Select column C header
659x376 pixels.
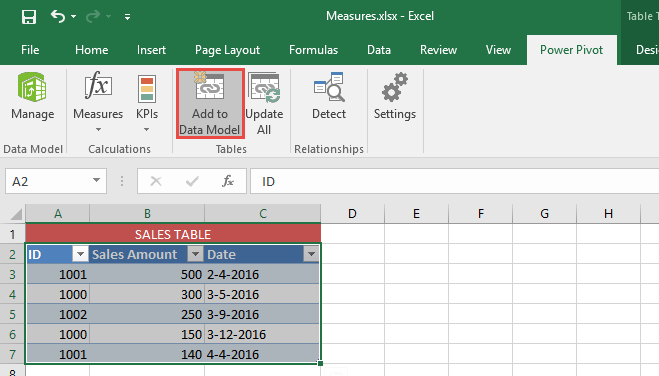pyautogui.click(x=263, y=214)
